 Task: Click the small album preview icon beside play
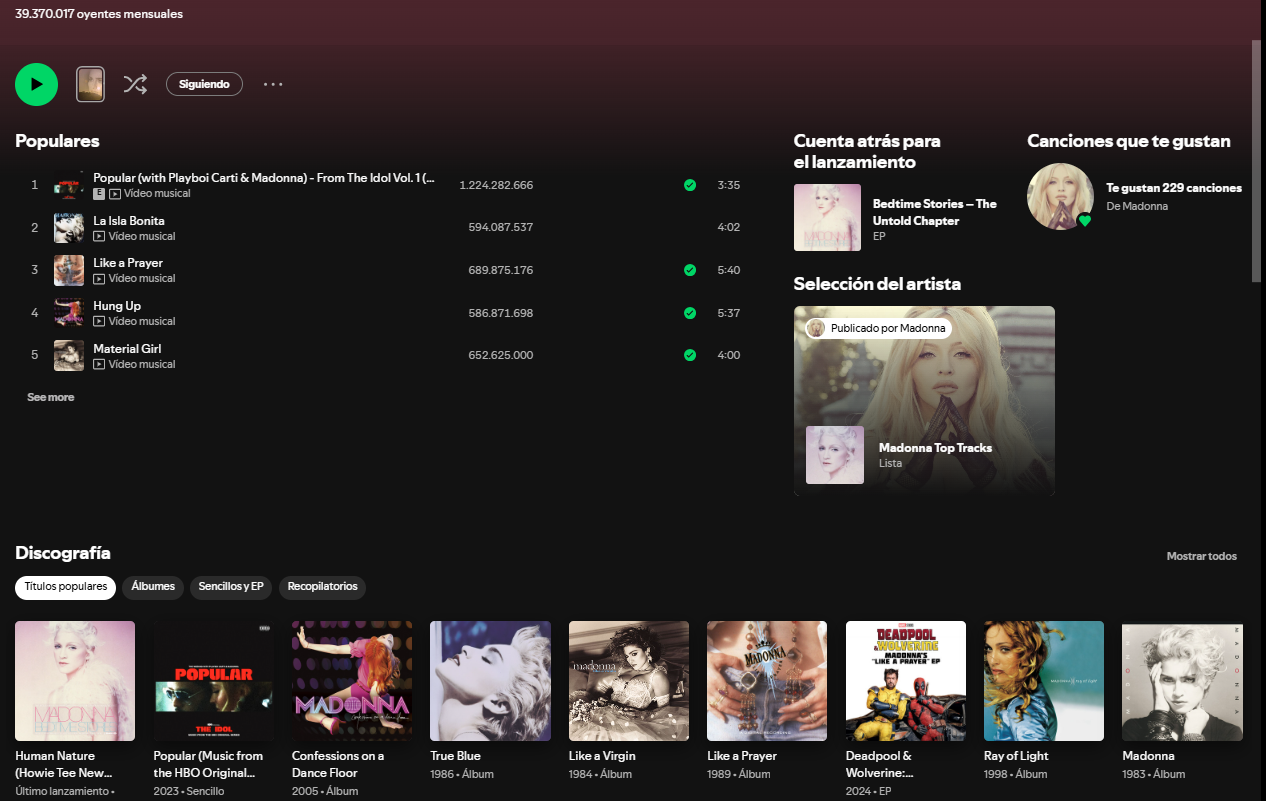click(90, 84)
